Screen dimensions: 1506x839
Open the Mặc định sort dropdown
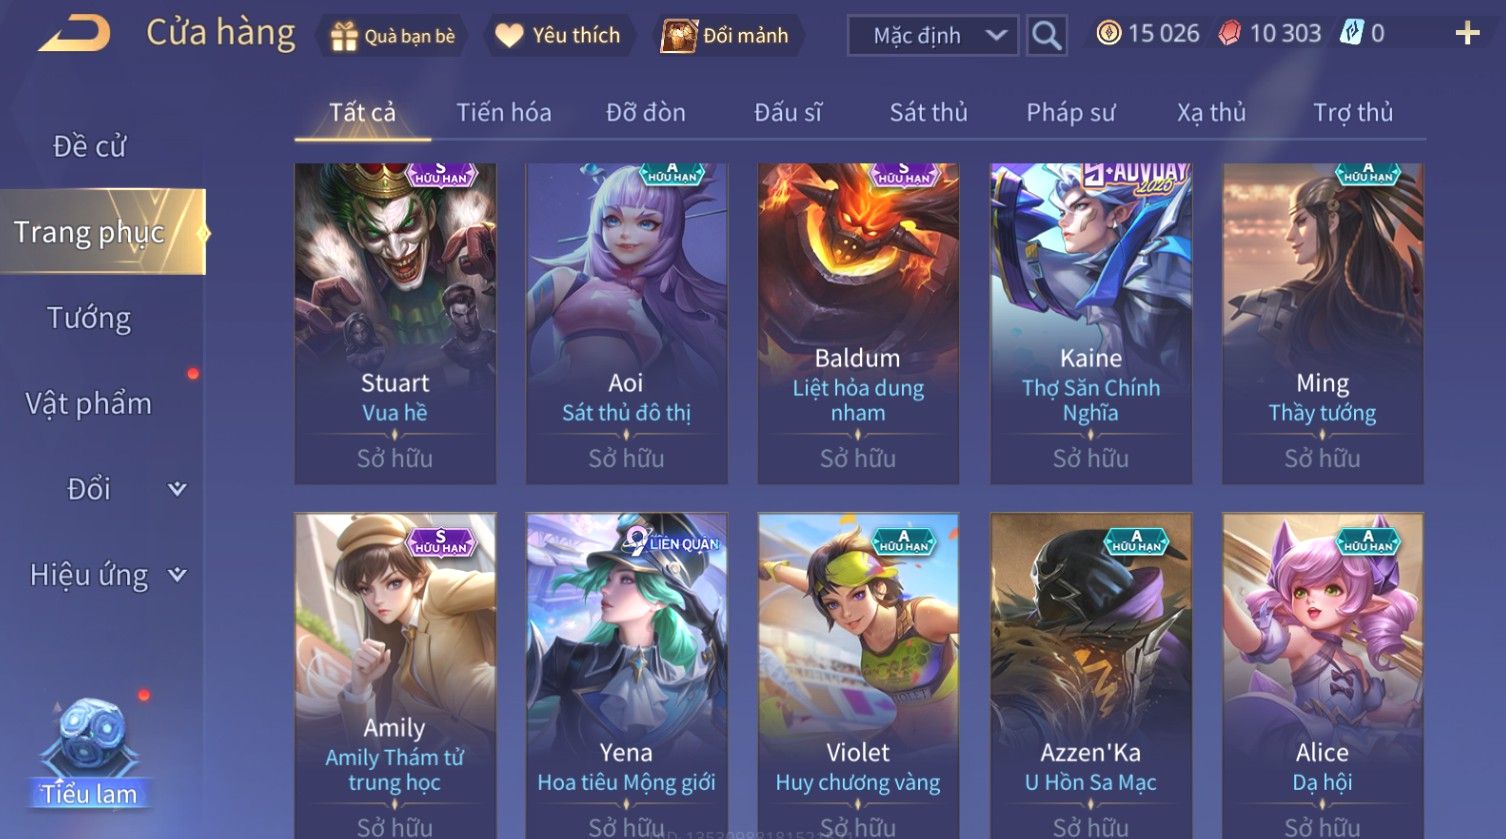933,36
